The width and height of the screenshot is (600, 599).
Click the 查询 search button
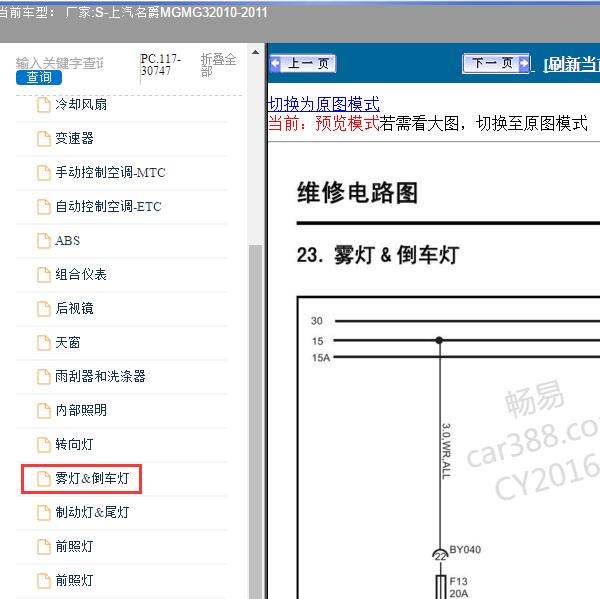[x=39, y=77]
